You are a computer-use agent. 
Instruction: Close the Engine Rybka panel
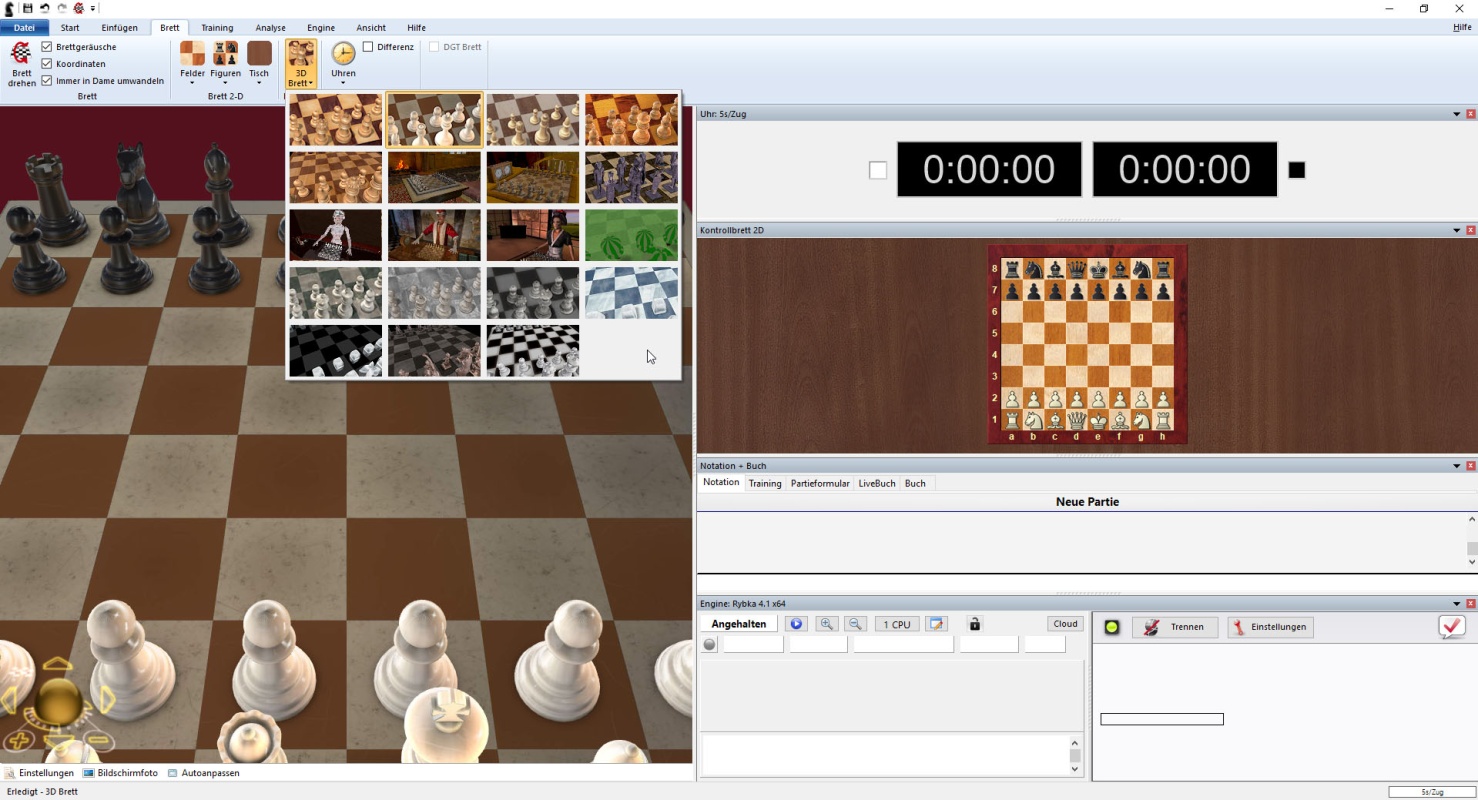pos(1470,604)
